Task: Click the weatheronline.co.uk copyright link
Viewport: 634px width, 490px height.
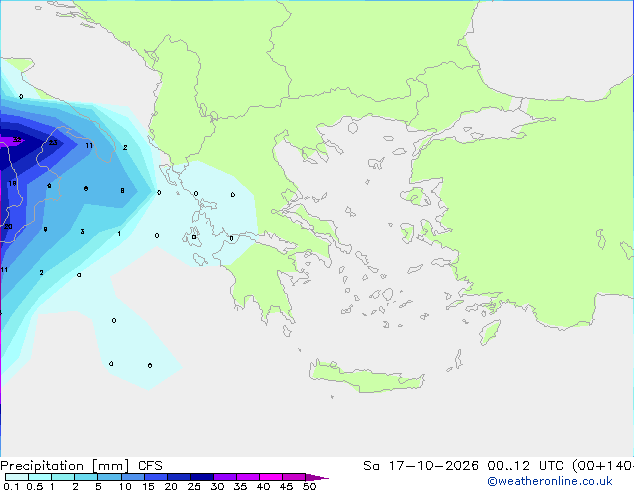Action: point(549,481)
